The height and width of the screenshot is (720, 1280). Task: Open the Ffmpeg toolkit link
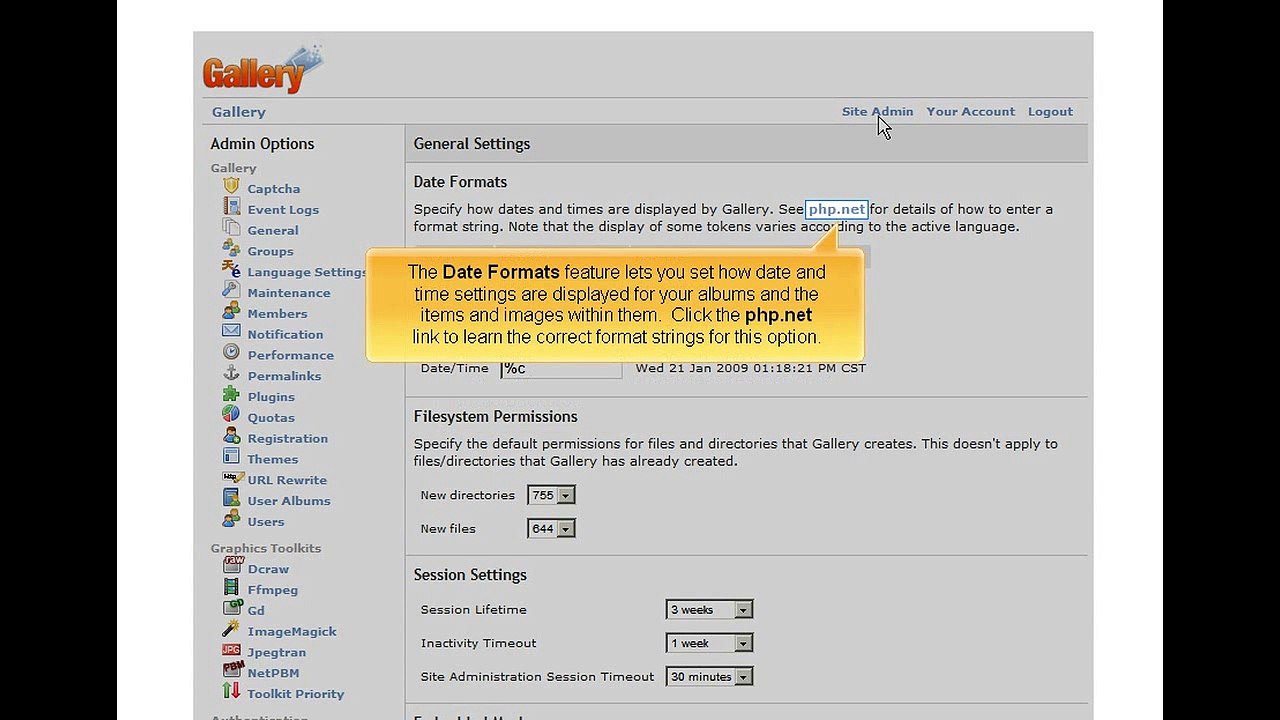point(273,591)
